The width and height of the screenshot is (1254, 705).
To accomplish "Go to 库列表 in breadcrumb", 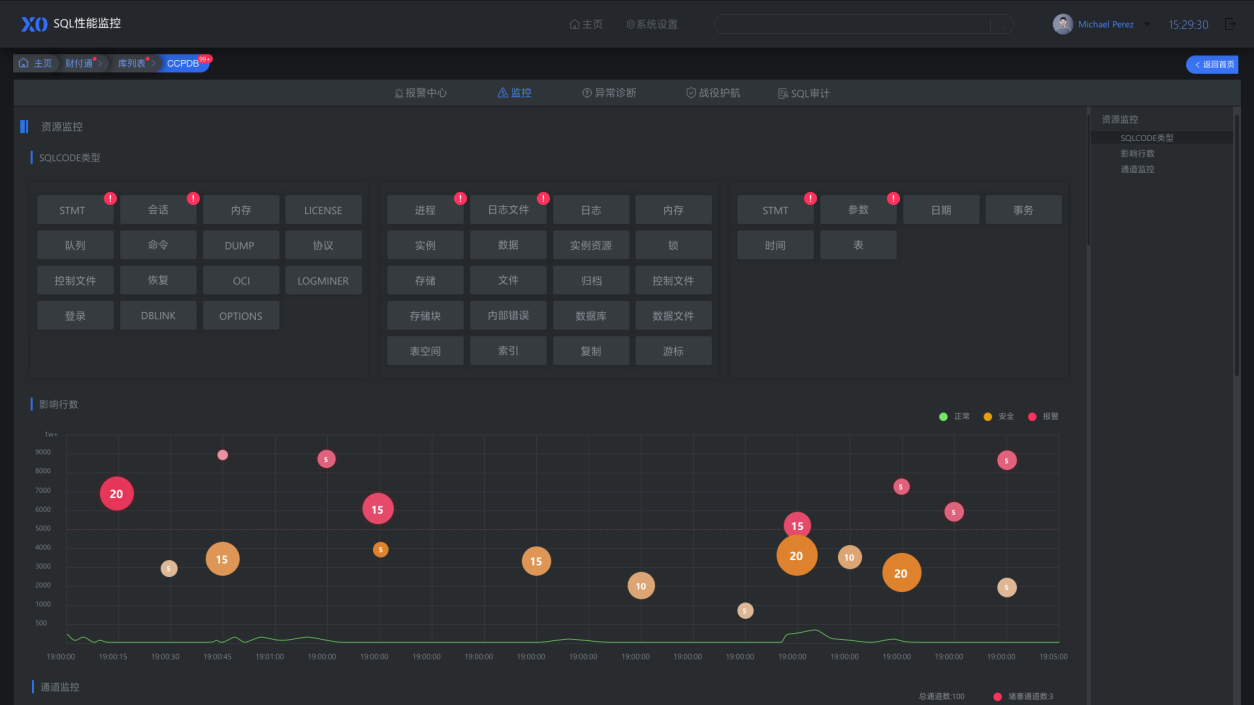I will (x=131, y=63).
